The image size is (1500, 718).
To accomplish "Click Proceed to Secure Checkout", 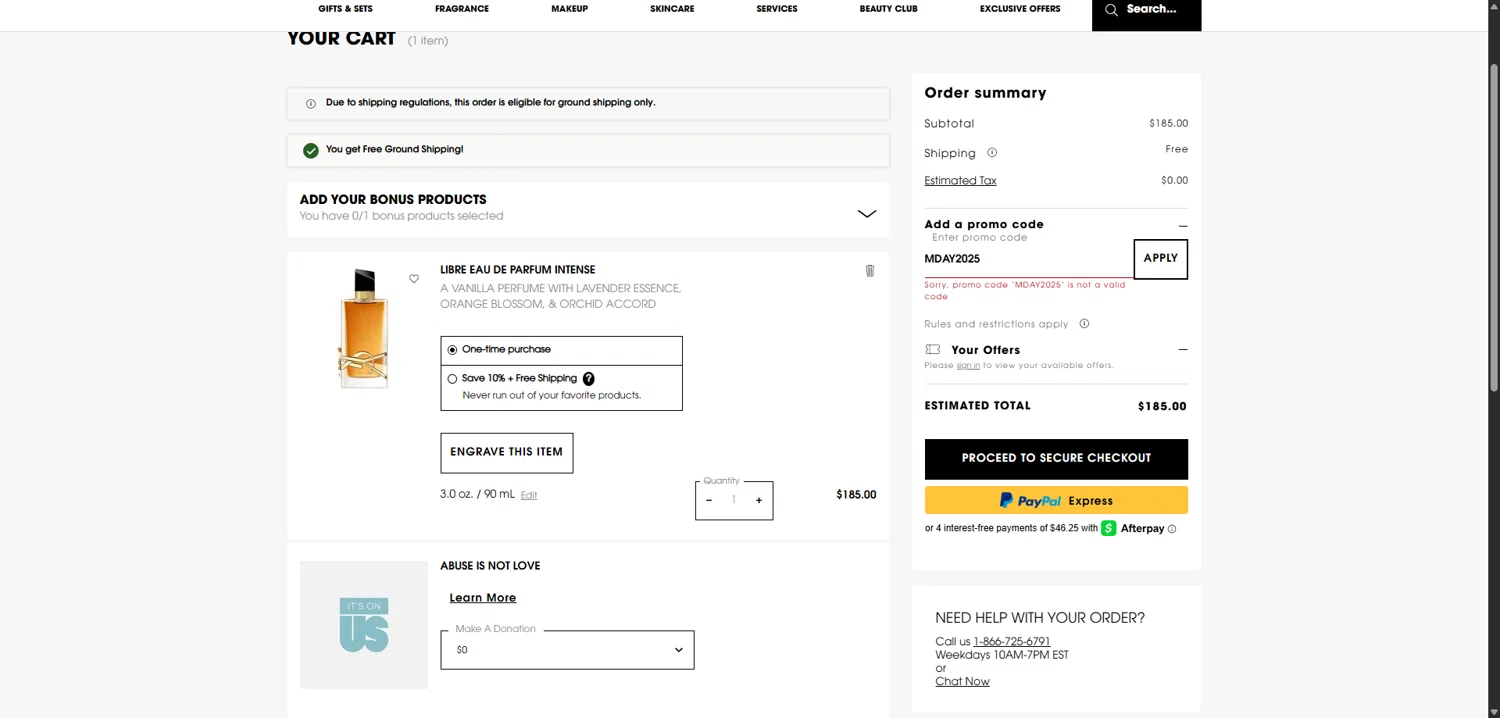I will pyautogui.click(x=1056, y=458).
